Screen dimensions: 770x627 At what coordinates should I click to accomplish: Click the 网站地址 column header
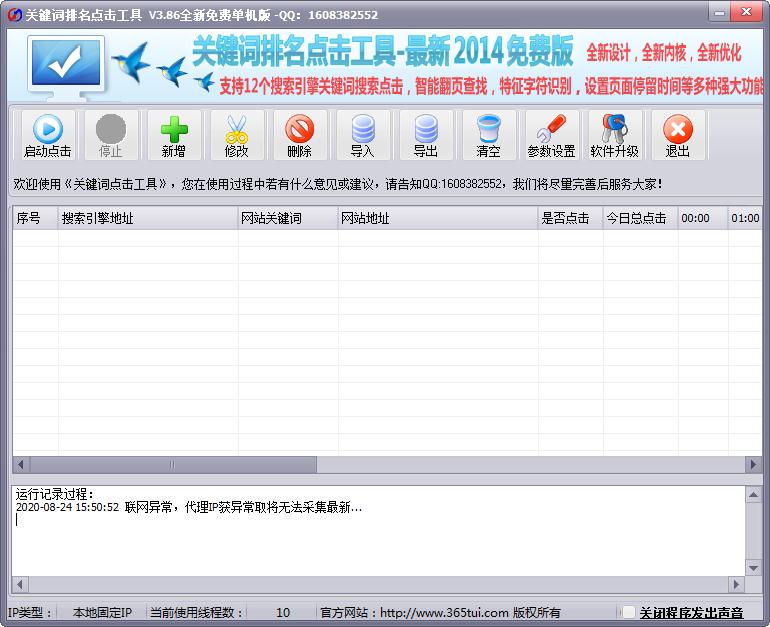pyautogui.click(x=436, y=218)
